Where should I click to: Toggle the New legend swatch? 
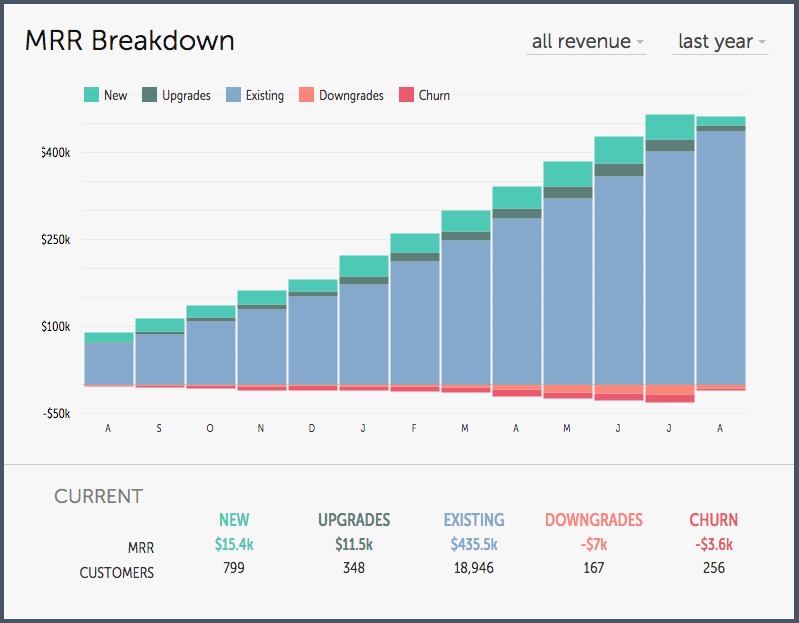coord(91,95)
